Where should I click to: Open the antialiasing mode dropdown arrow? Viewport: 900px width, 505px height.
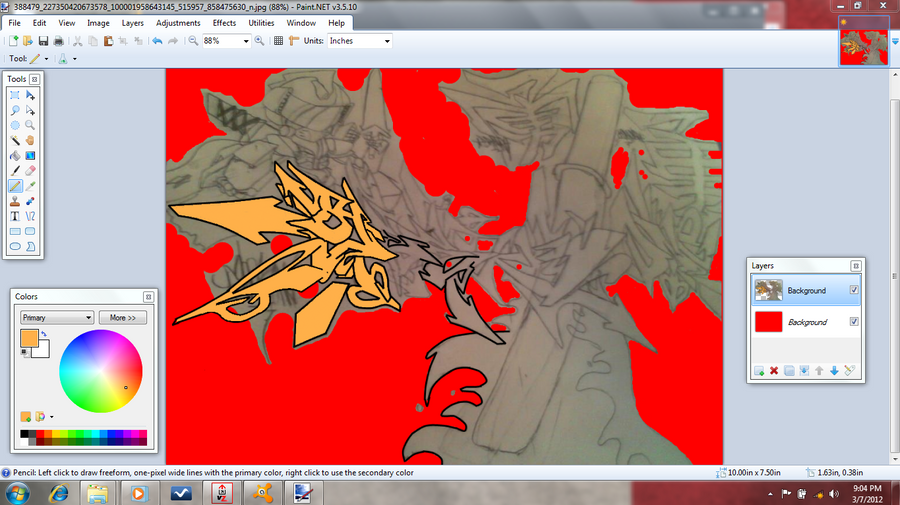point(75,59)
